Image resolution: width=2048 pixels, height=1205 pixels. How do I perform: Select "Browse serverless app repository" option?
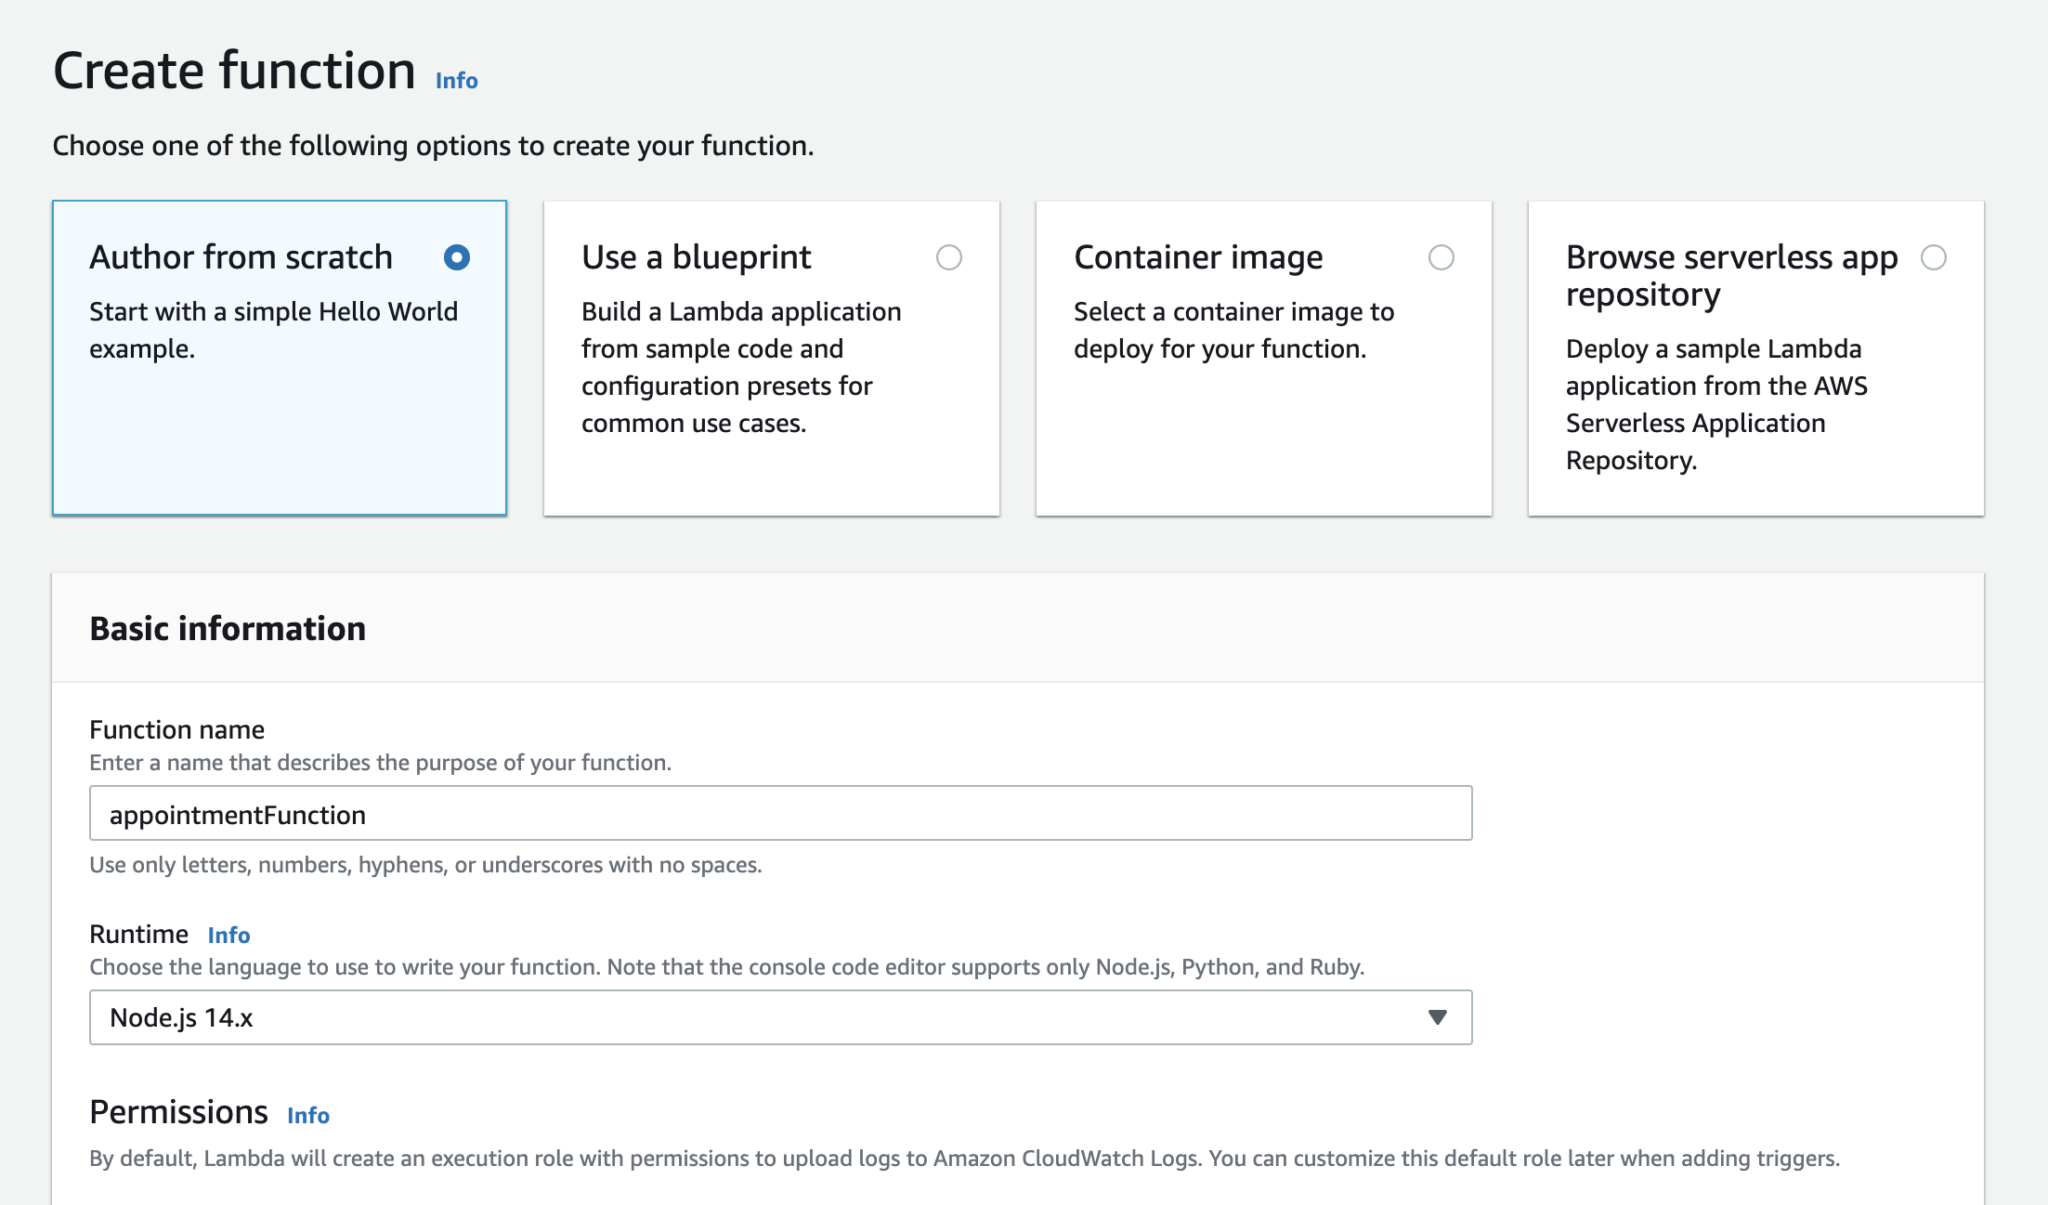pyautogui.click(x=1936, y=258)
